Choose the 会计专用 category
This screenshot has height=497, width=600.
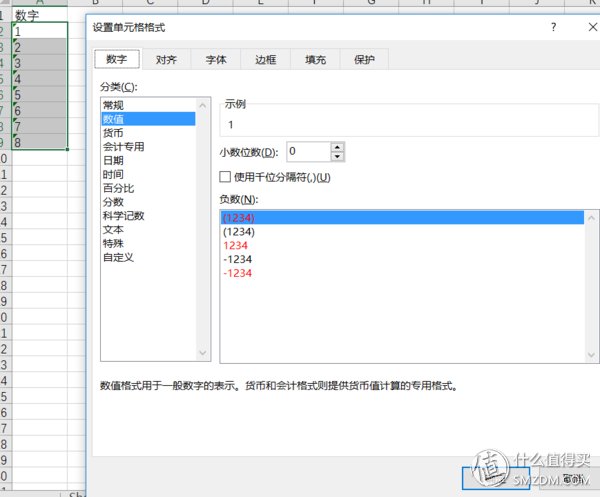tap(148, 147)
